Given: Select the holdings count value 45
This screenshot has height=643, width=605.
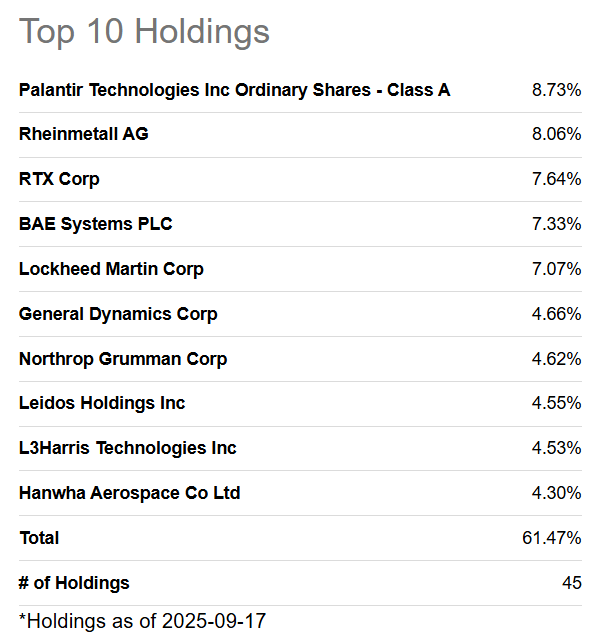Looking at the screenshot, I should (x=571, y=583).
